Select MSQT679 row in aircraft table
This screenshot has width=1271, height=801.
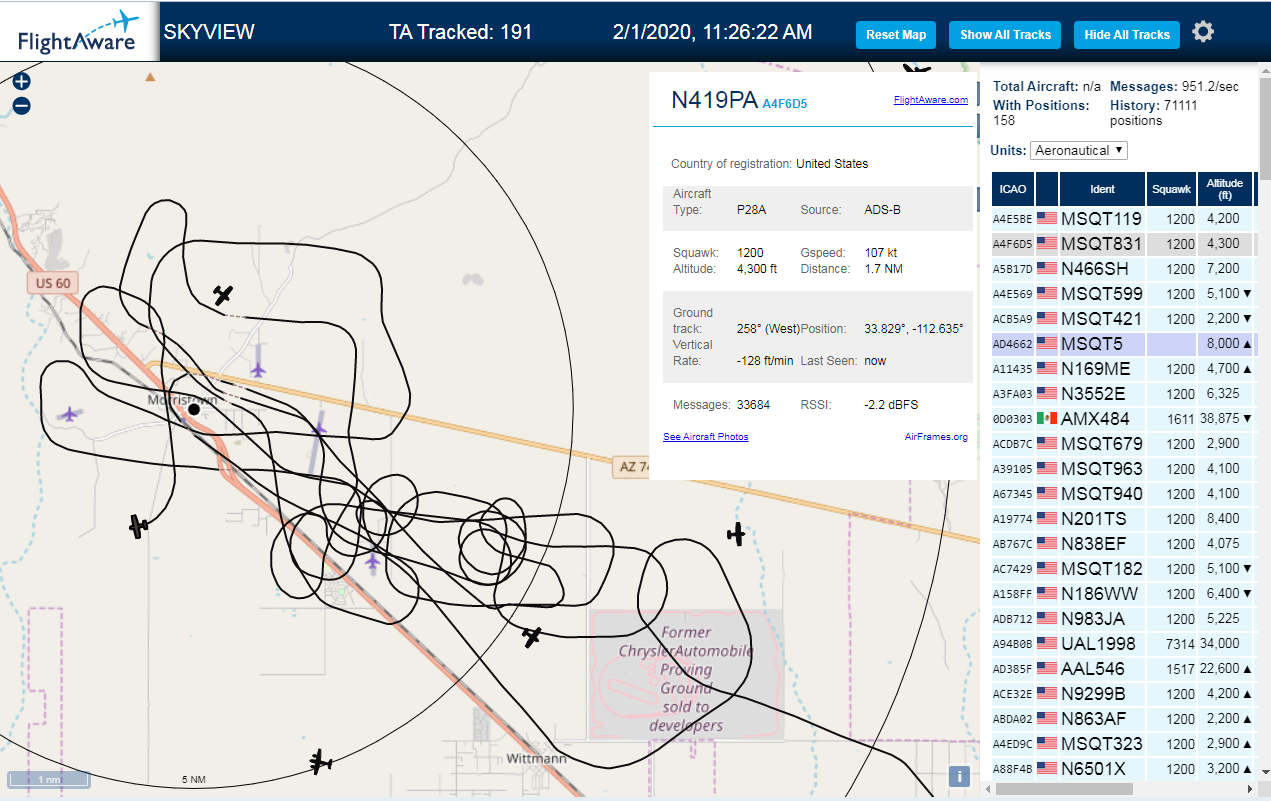tap(1123, 443)
